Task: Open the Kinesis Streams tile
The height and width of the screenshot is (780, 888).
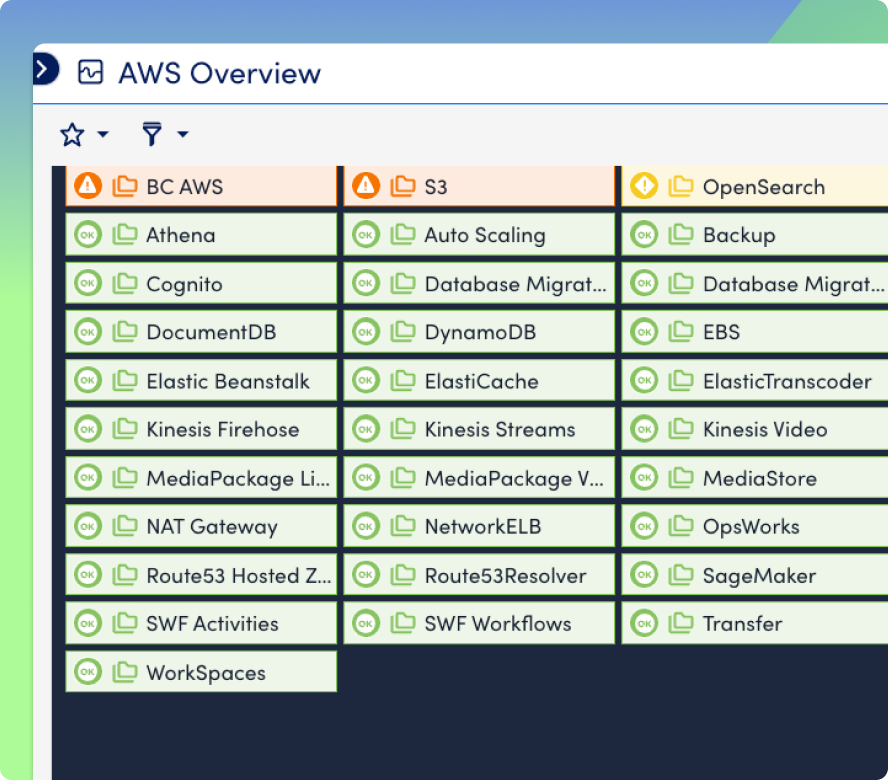Action: pyautogui.click(x=479, y=429)
